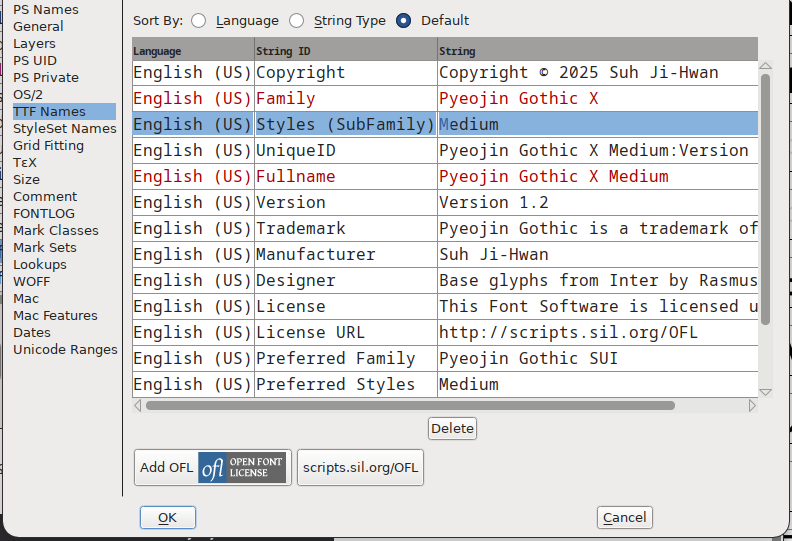Select the Designer string cell
The height and width of the screenshot is (541, 792).
pos(598,280)
